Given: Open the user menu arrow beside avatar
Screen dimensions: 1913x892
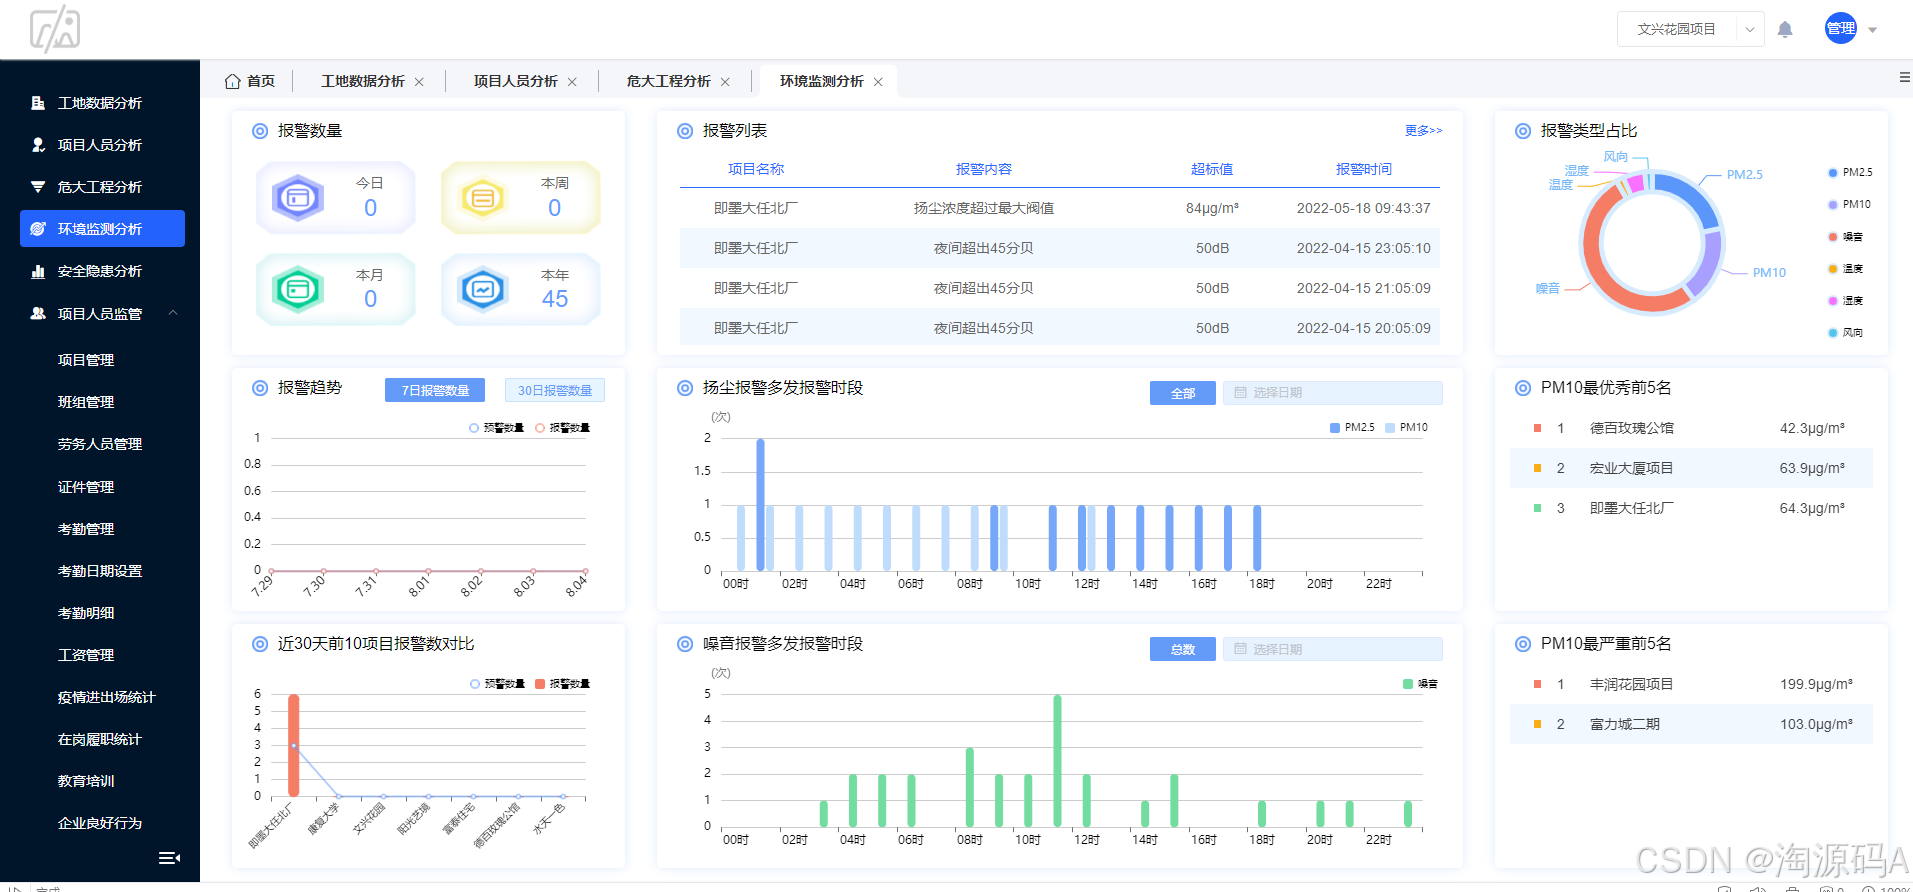Looking at the screenshot, I should pos(1873,30).
